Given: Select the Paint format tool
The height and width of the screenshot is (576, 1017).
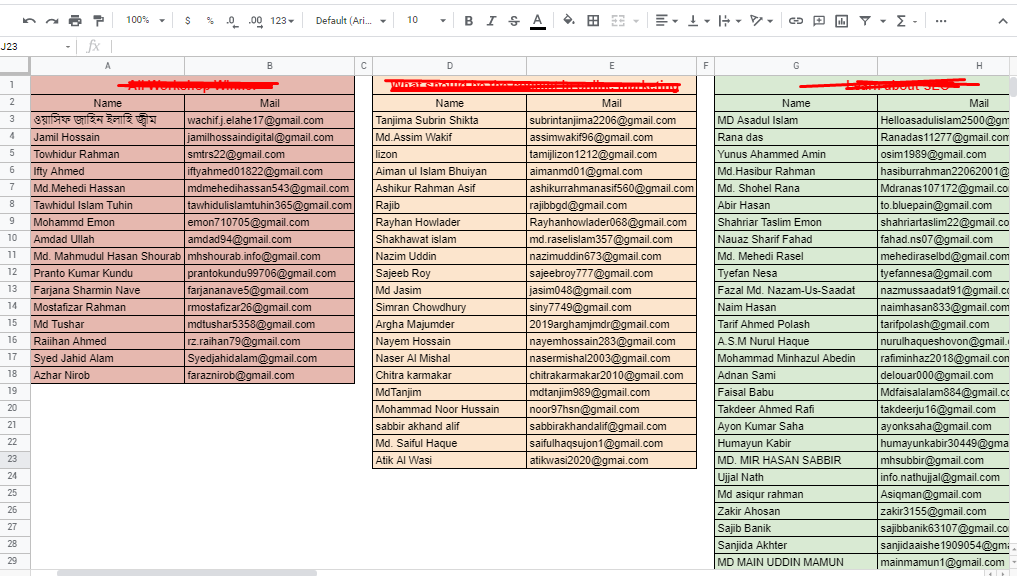Looking at the screenshot, I should [x=99, y=21].
